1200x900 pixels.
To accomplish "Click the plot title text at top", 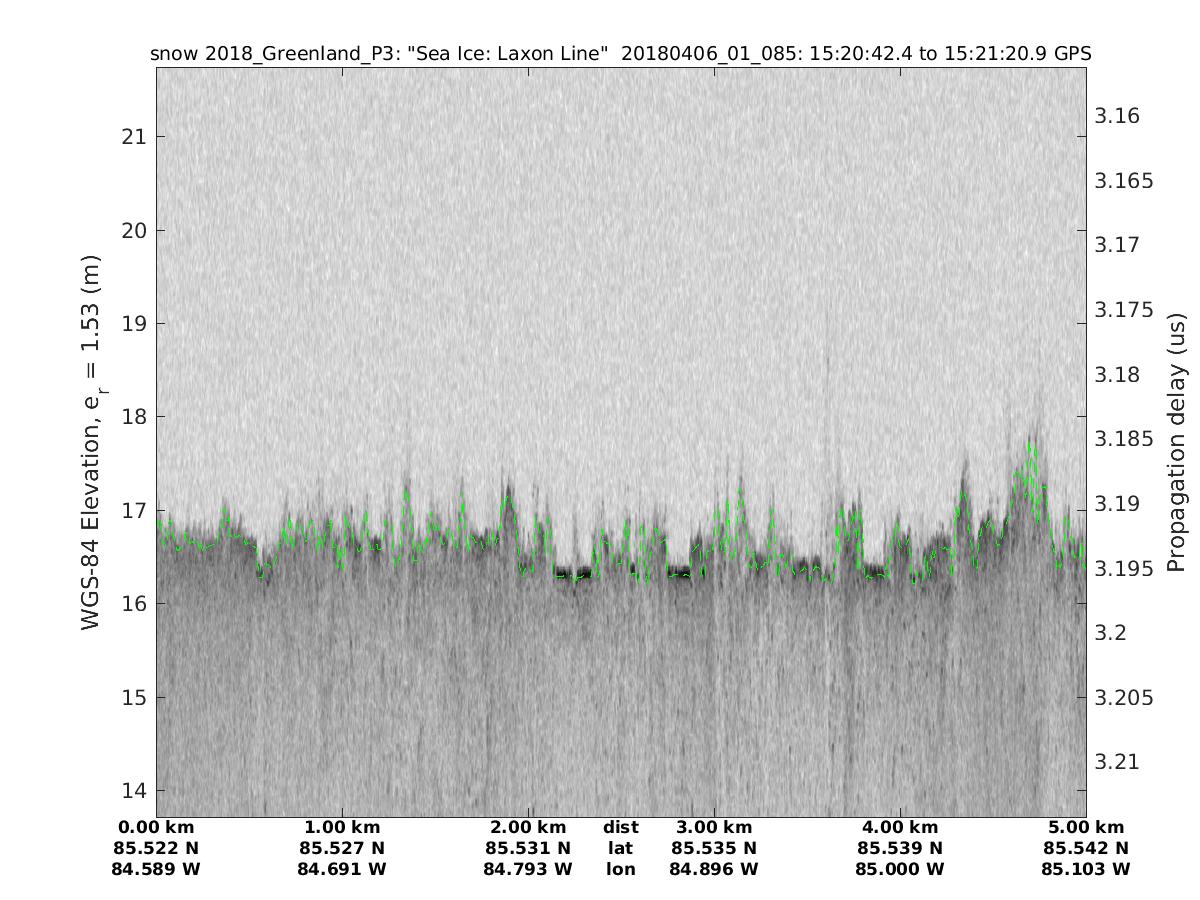I will tap(620, 53).
